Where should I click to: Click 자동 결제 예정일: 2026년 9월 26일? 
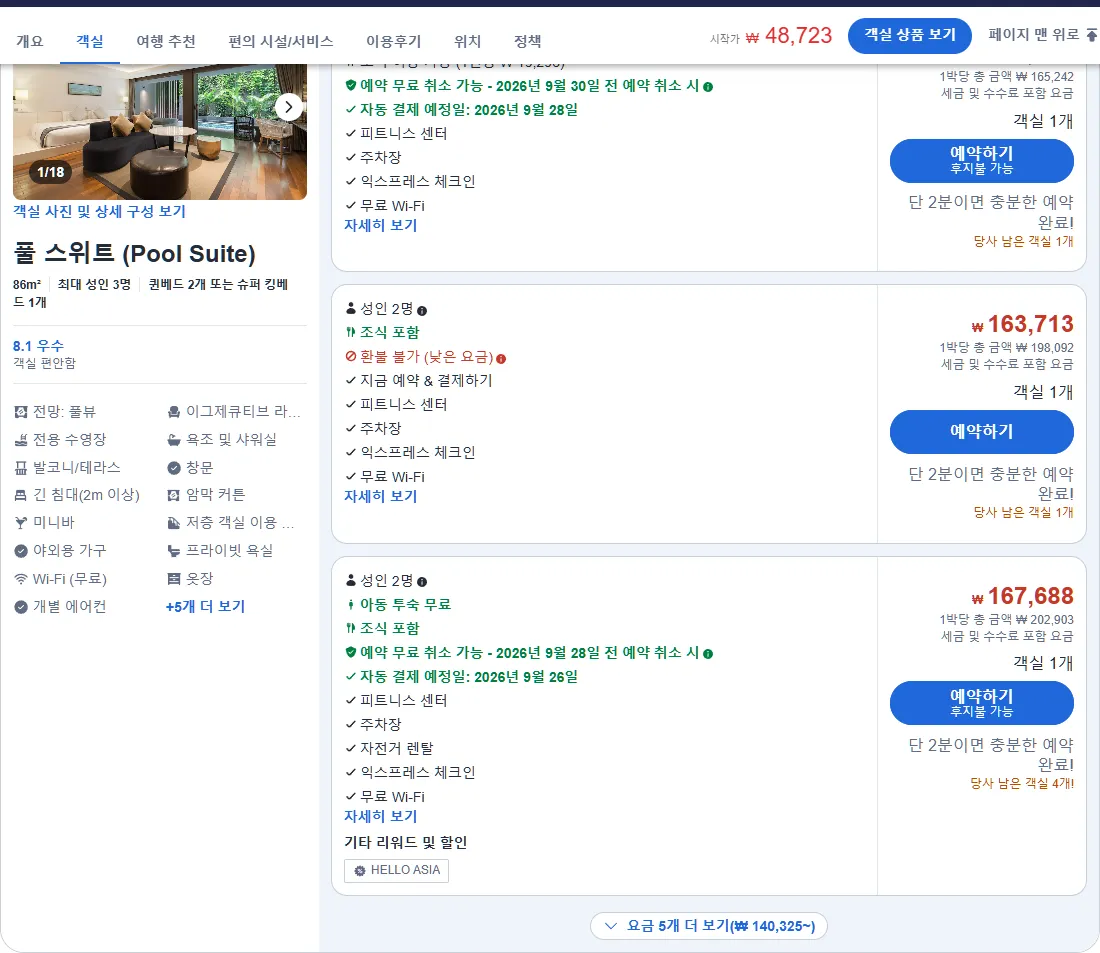click(469, 677)
